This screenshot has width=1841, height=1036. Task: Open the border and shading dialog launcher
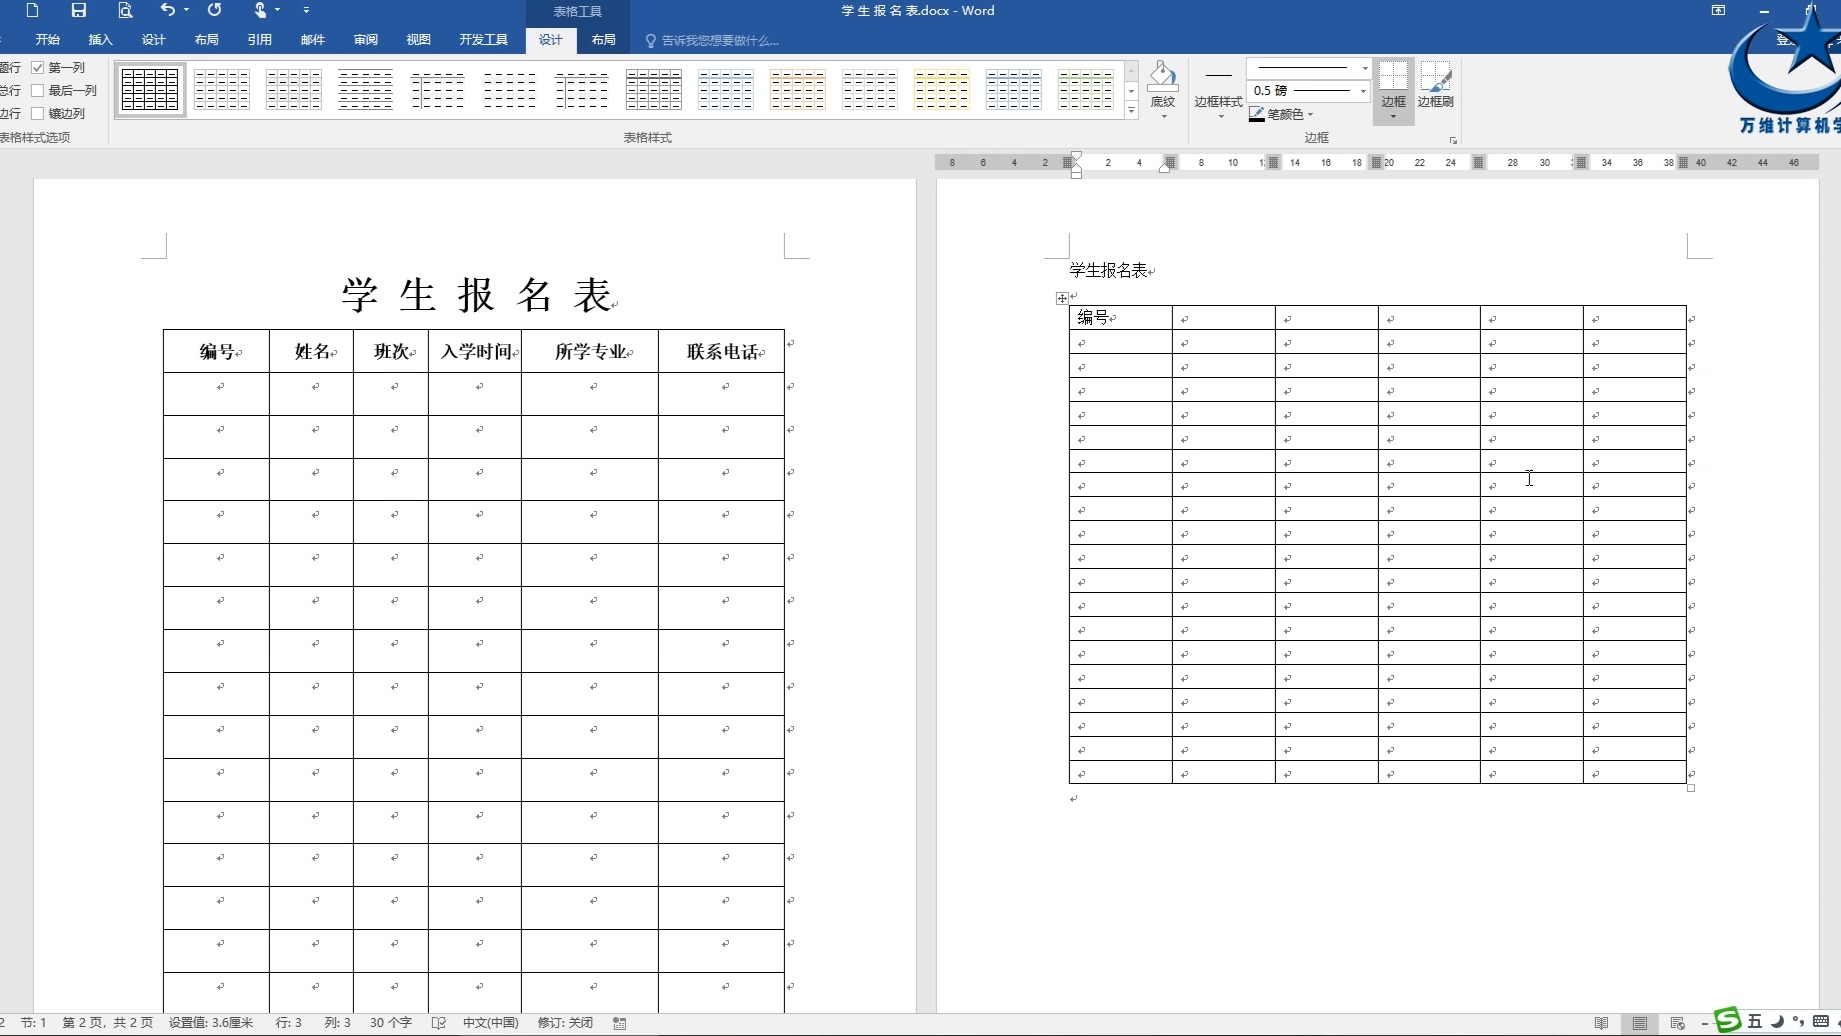click(1453, 140)
